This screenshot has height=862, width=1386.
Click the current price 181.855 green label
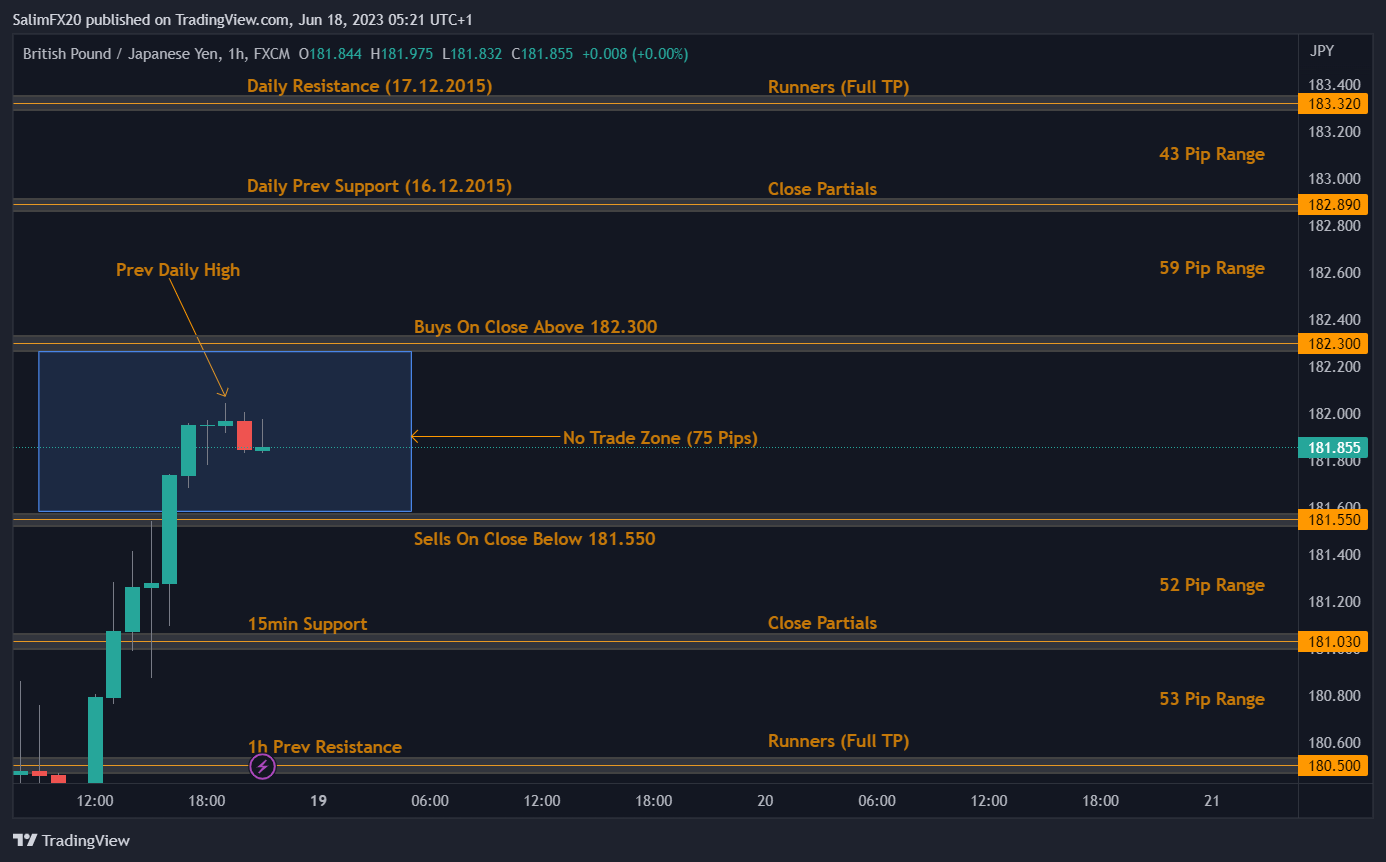coord(1331,448)
